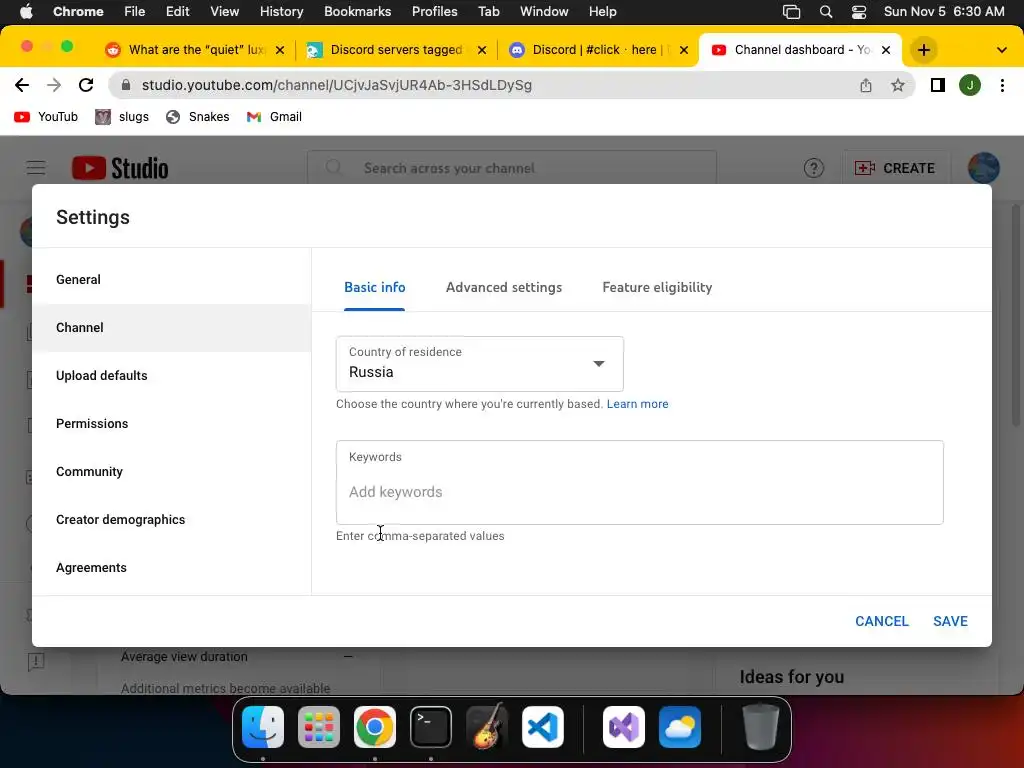
Task: Click into the Add keywords field
Action: pos(639,483)
